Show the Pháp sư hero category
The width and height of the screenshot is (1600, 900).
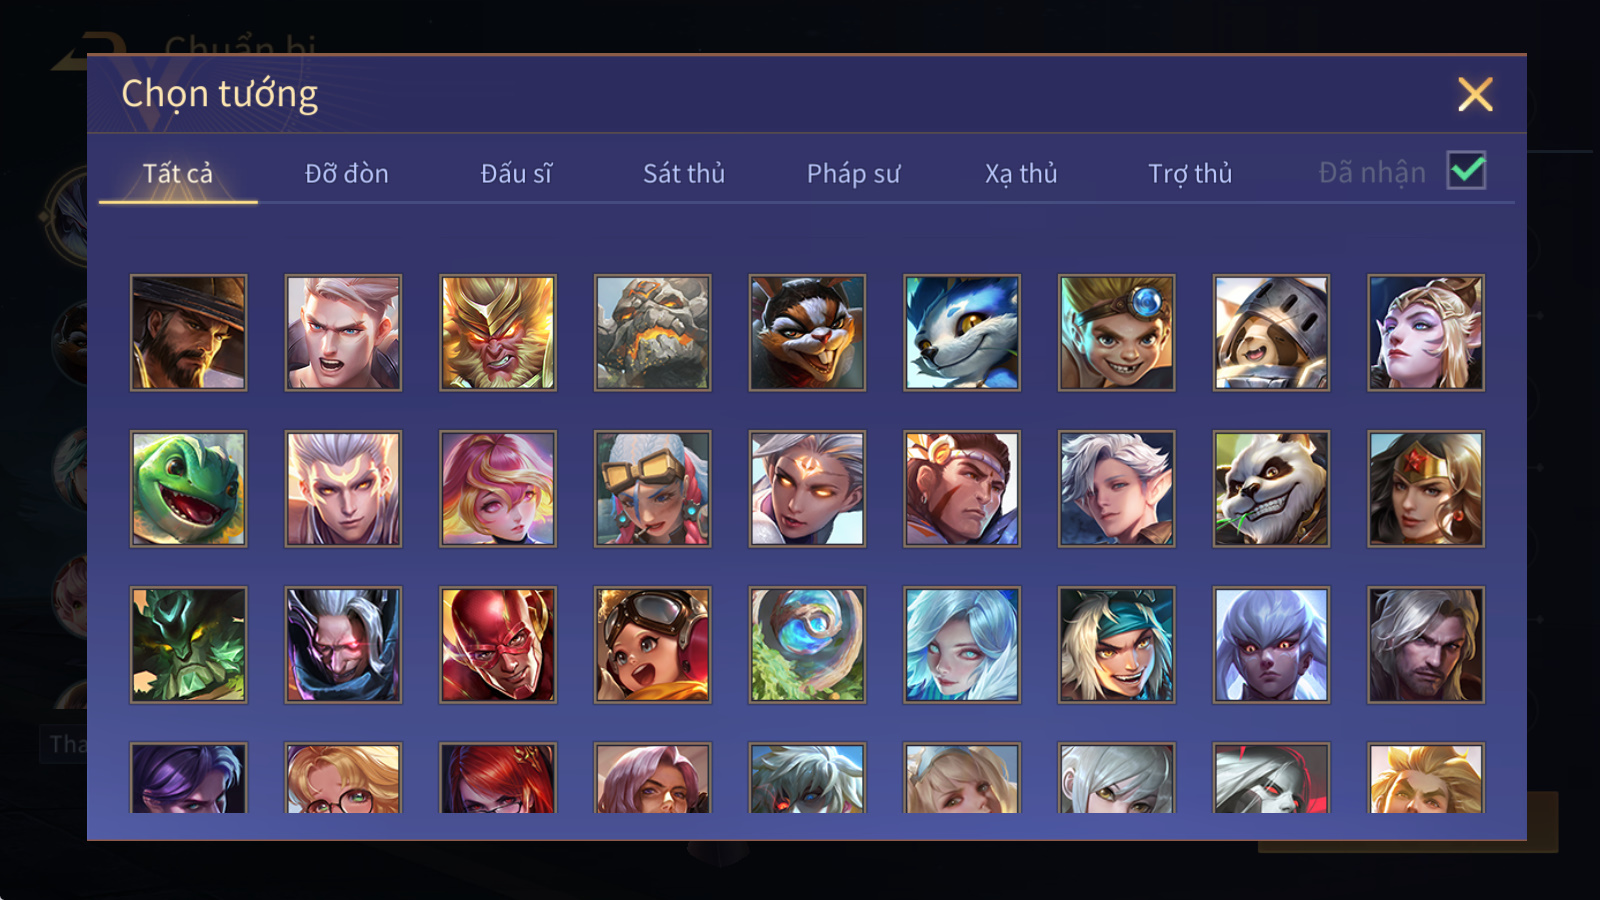[x=853, y=173]
